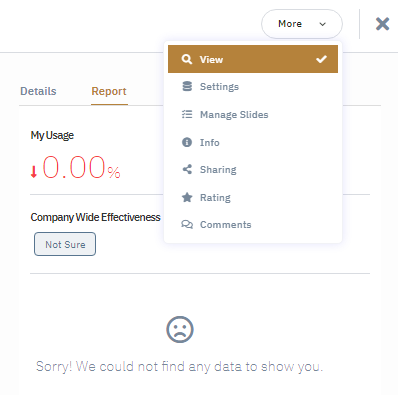Pick Rating from the More menu
398x395 pixels.
click(253, 197)
